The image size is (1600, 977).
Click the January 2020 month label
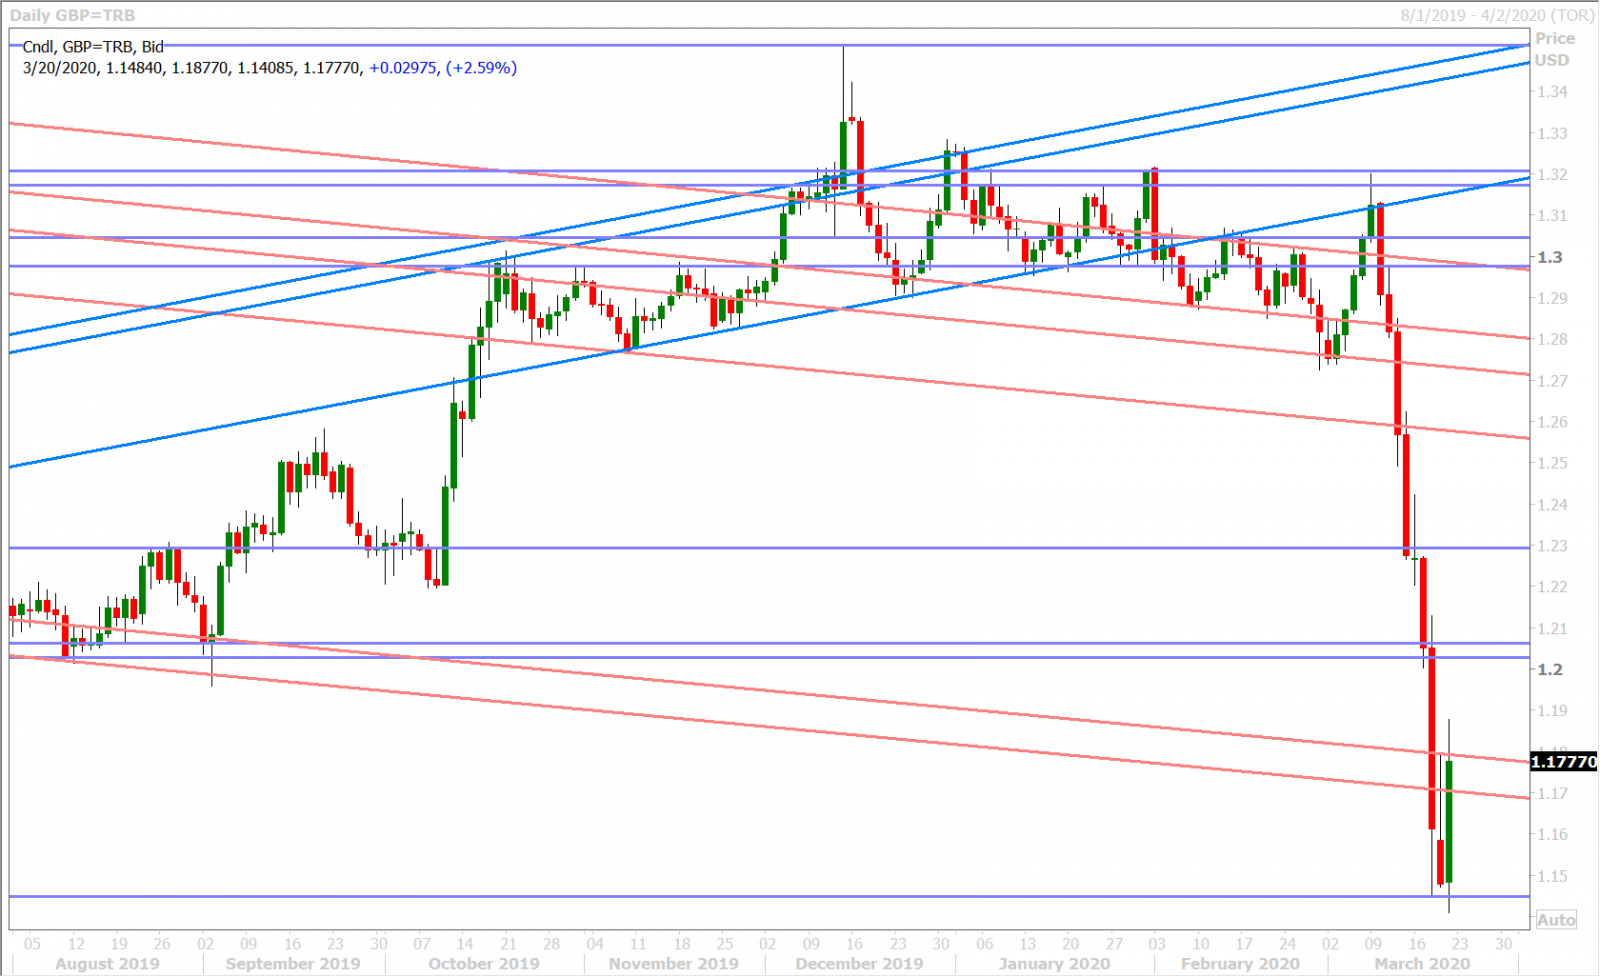tap(1054, 964)
